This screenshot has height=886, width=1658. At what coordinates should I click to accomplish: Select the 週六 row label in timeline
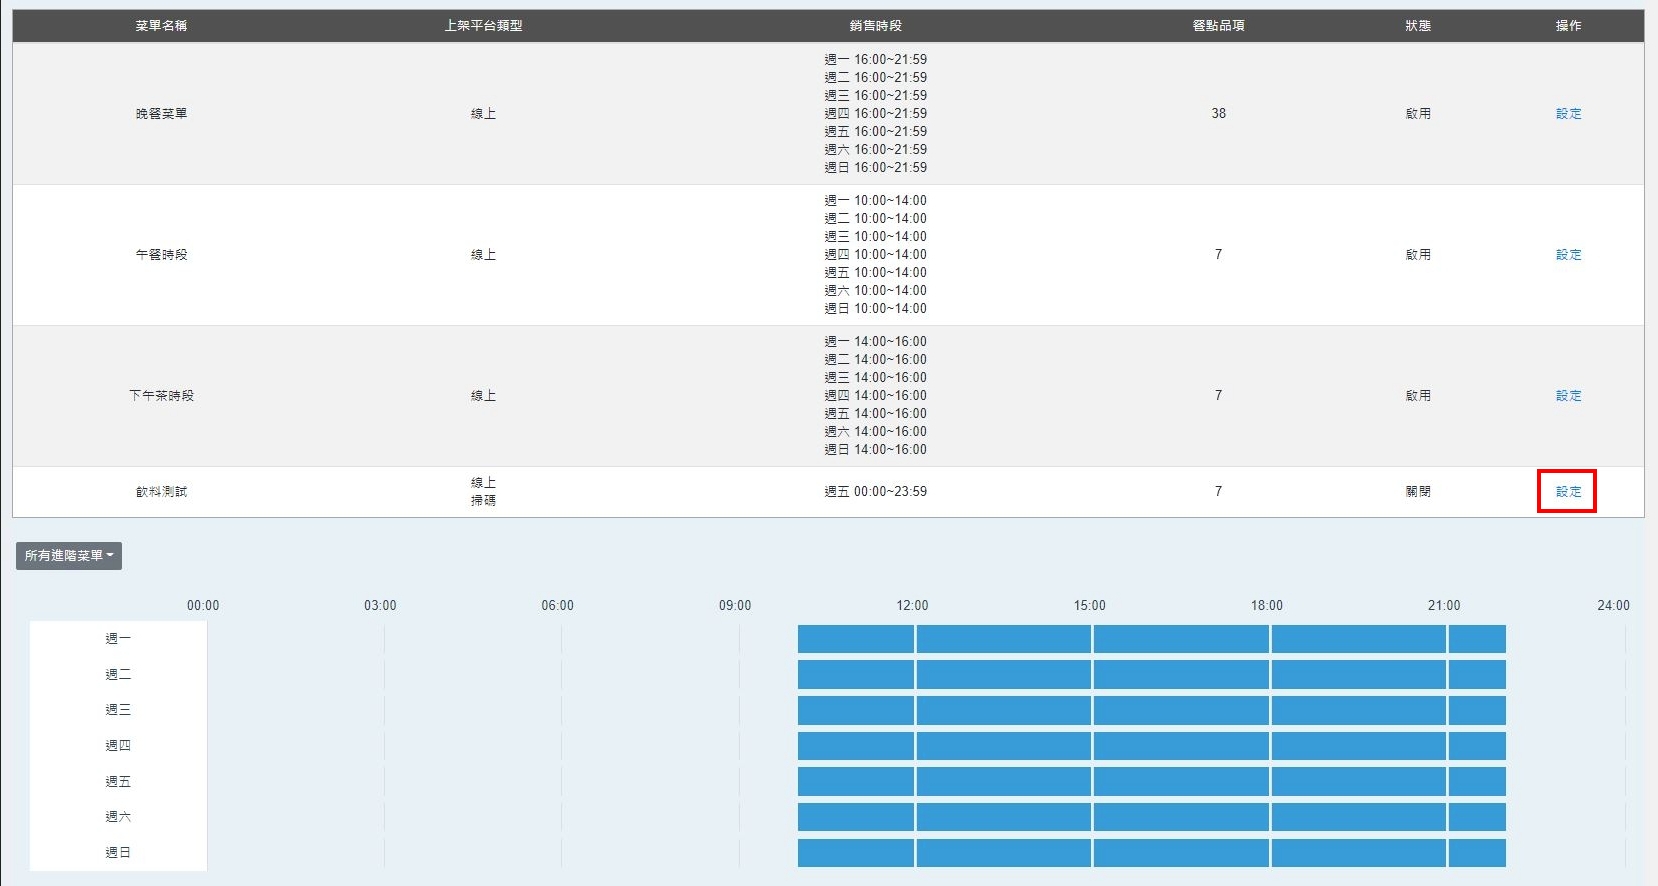point(118,817)
